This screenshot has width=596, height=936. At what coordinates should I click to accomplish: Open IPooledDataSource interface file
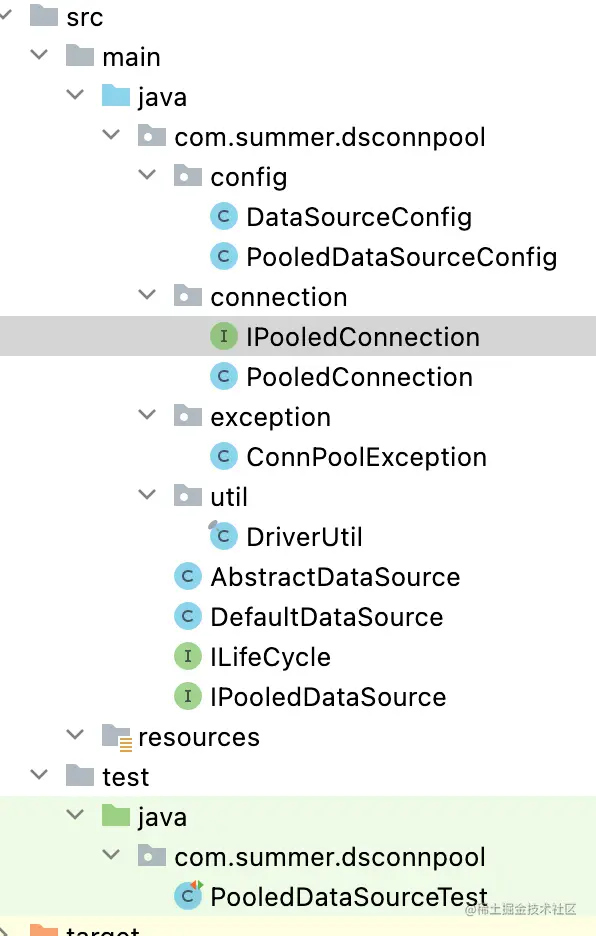[x=328, y=697]
